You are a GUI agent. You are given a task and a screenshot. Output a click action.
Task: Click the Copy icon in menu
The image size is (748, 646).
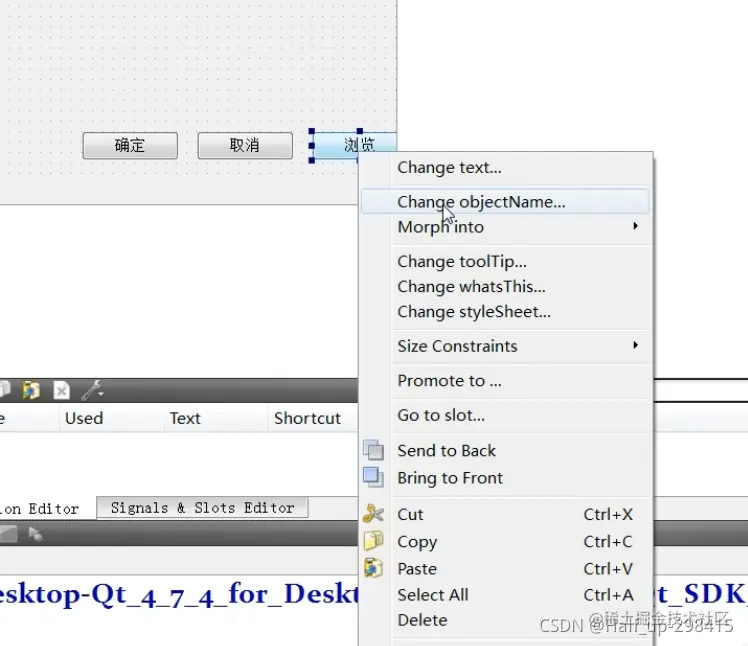coord(373,541)
